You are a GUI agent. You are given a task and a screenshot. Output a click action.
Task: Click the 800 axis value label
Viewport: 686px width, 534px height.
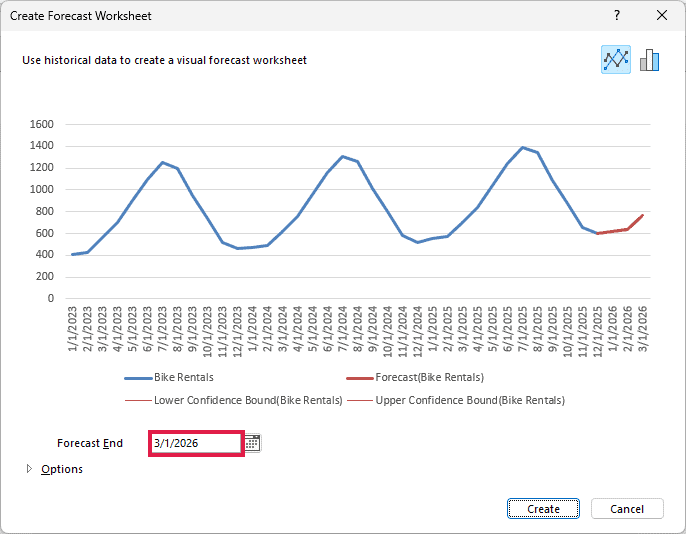(x=45, y=211)
